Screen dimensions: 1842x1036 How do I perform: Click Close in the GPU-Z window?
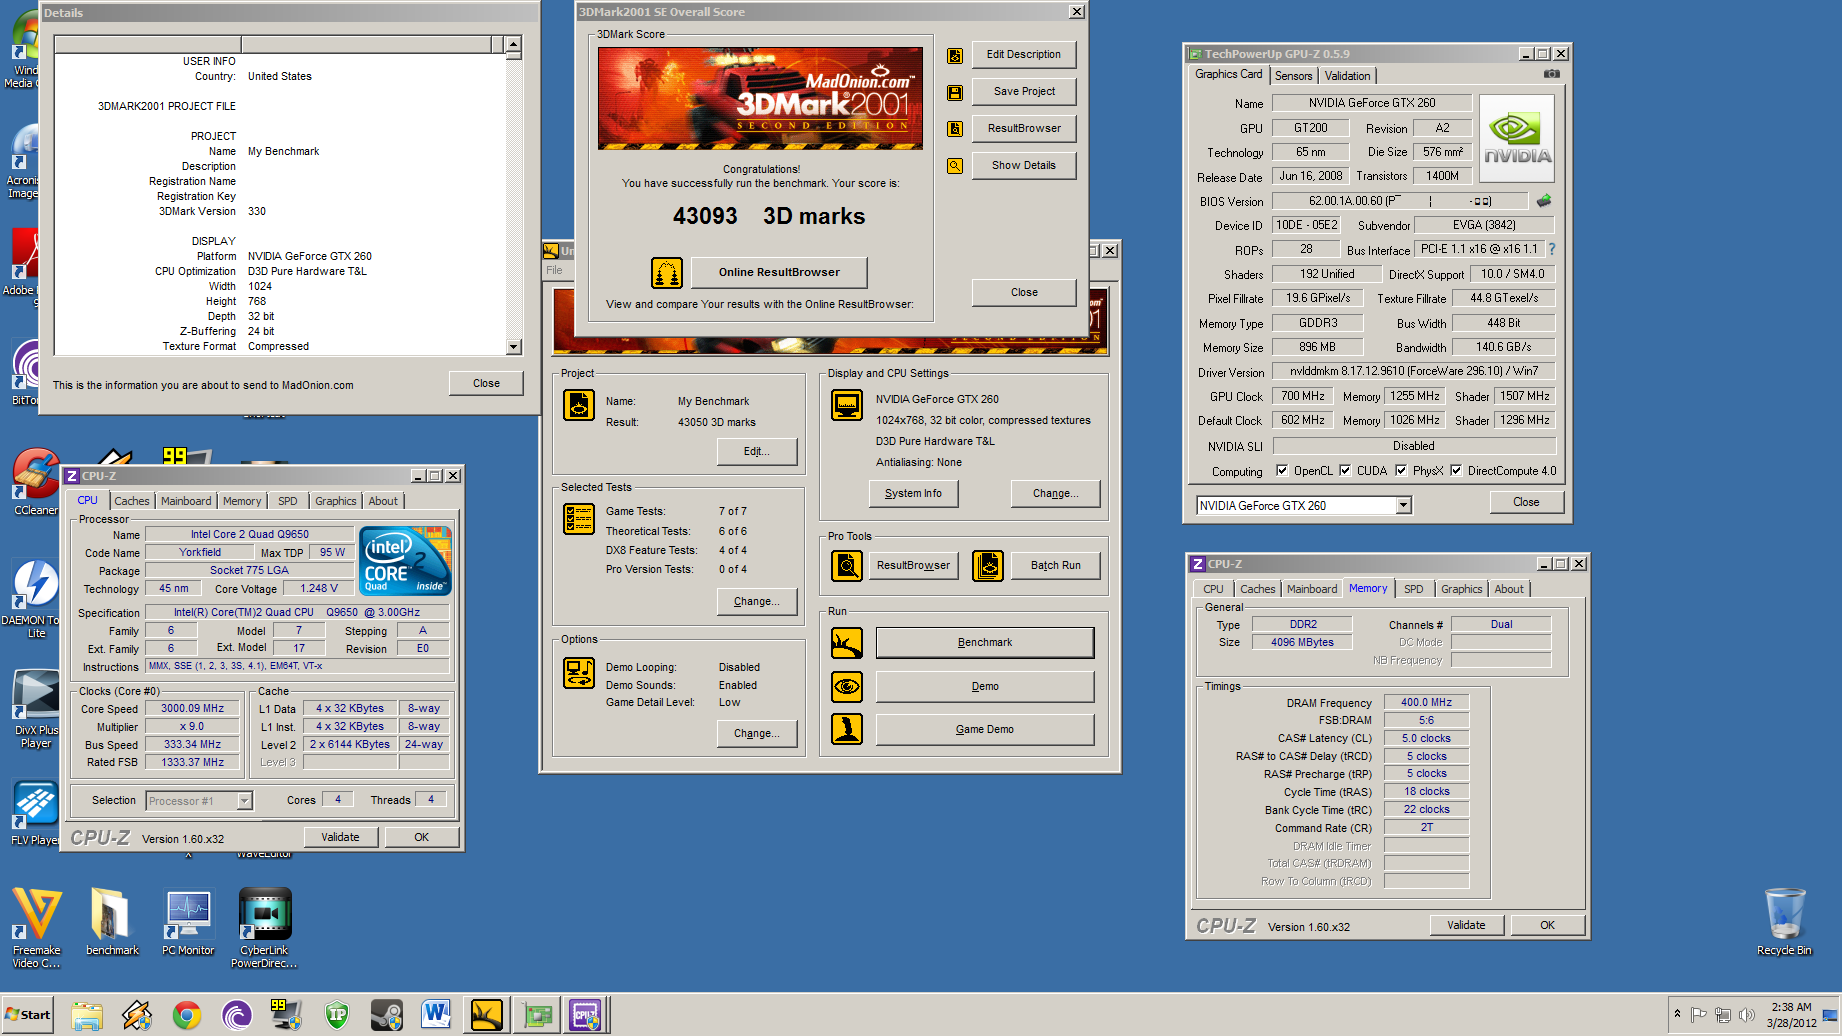click(x=1526, y=503)
